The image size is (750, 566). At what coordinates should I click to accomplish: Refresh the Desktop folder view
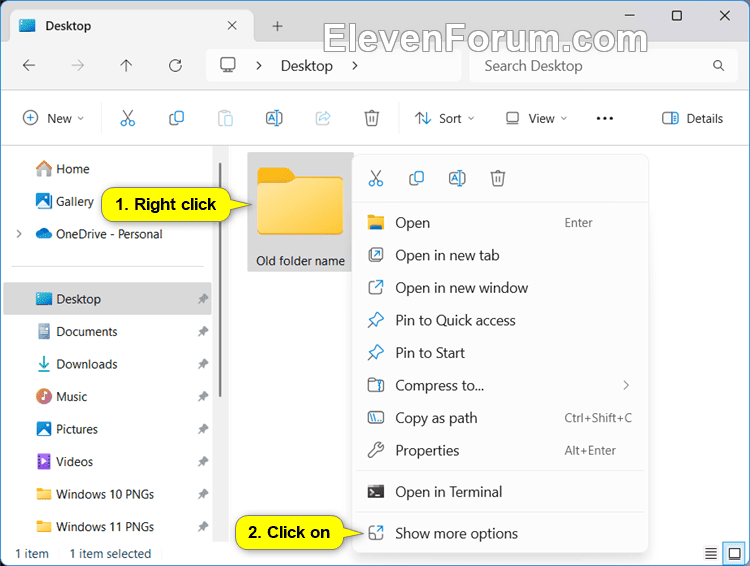click(x=176, y=66)
